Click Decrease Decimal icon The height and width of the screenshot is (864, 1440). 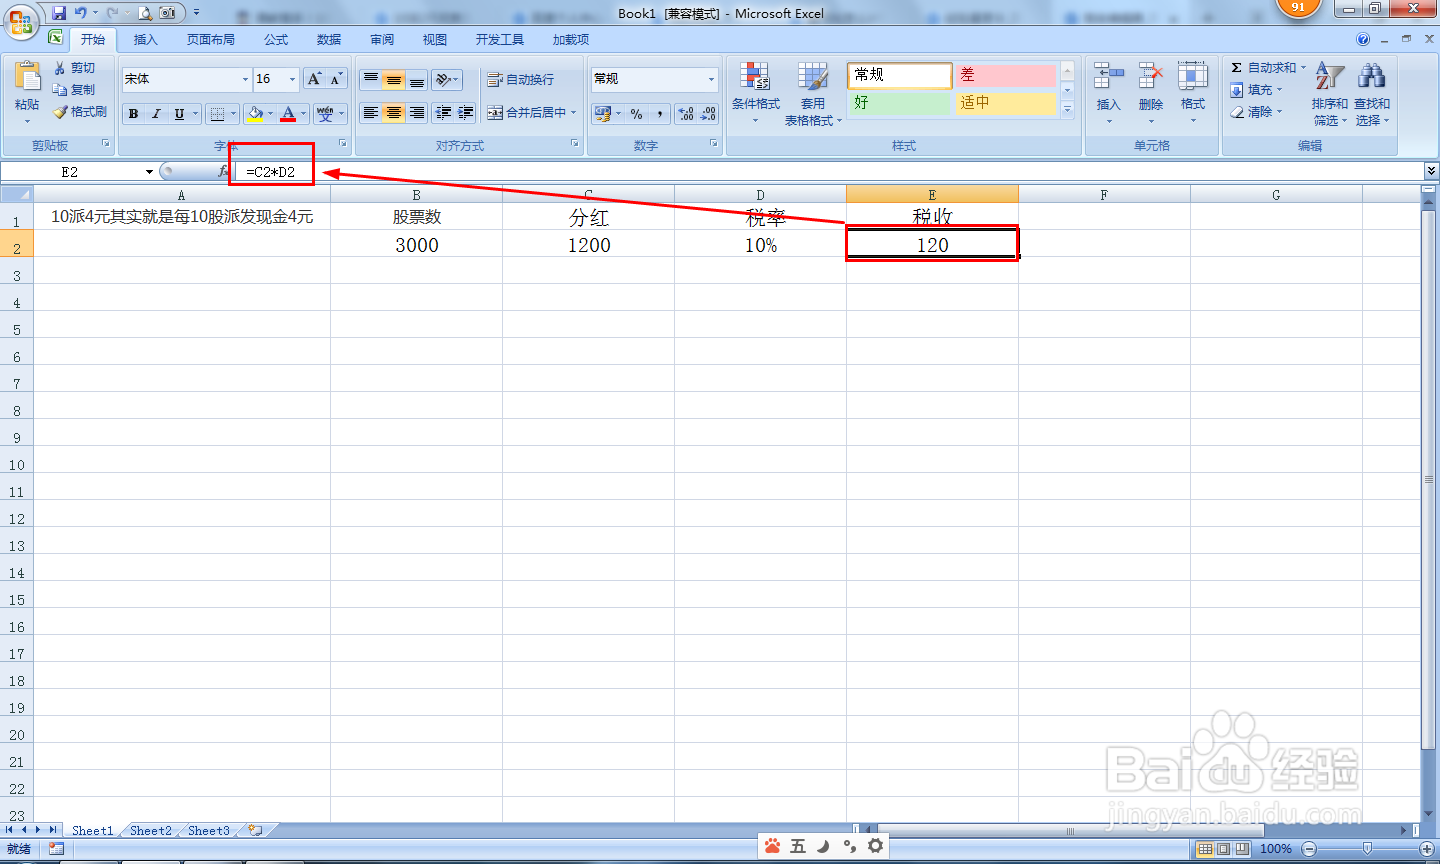point(708,114)
